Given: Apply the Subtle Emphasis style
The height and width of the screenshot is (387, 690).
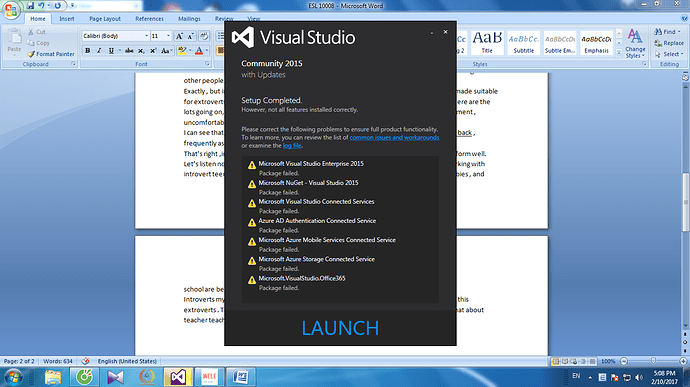Looking at the screenshot, I should pyautogui.click(x=560, y=43).
